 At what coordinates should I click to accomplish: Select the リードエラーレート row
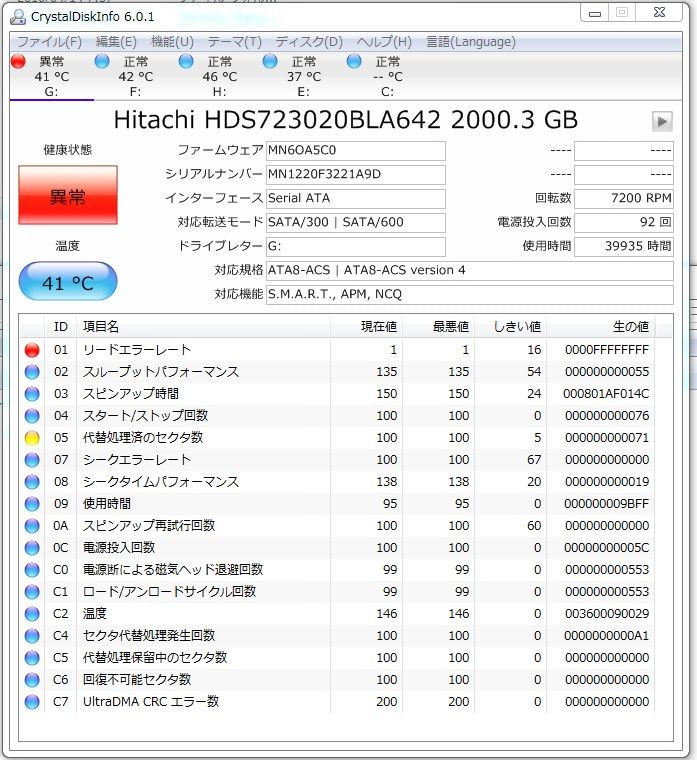click(x=337, y=350)
